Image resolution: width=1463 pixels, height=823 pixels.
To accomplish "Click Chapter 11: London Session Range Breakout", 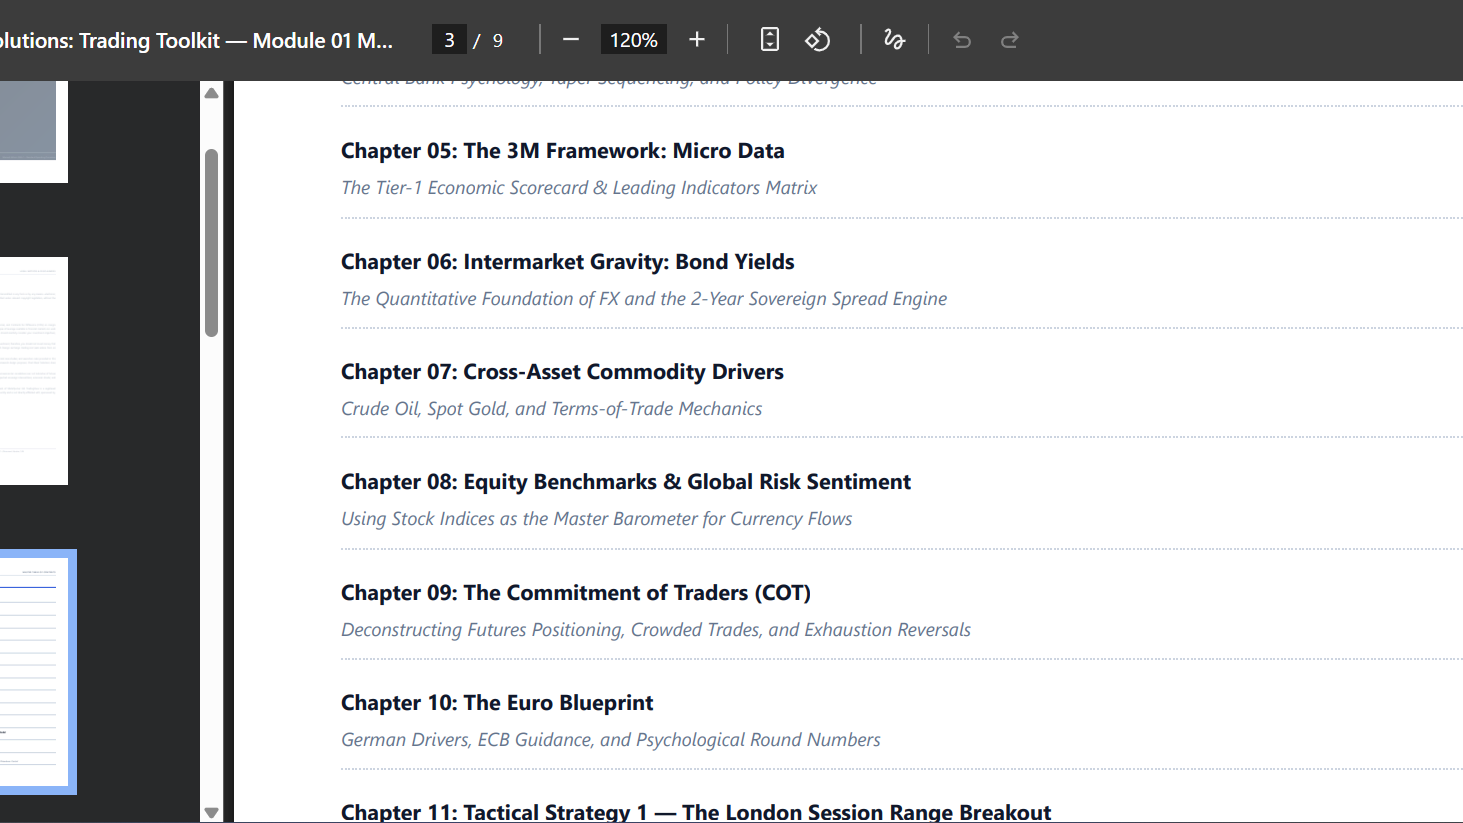I will (x=696, y=812).
